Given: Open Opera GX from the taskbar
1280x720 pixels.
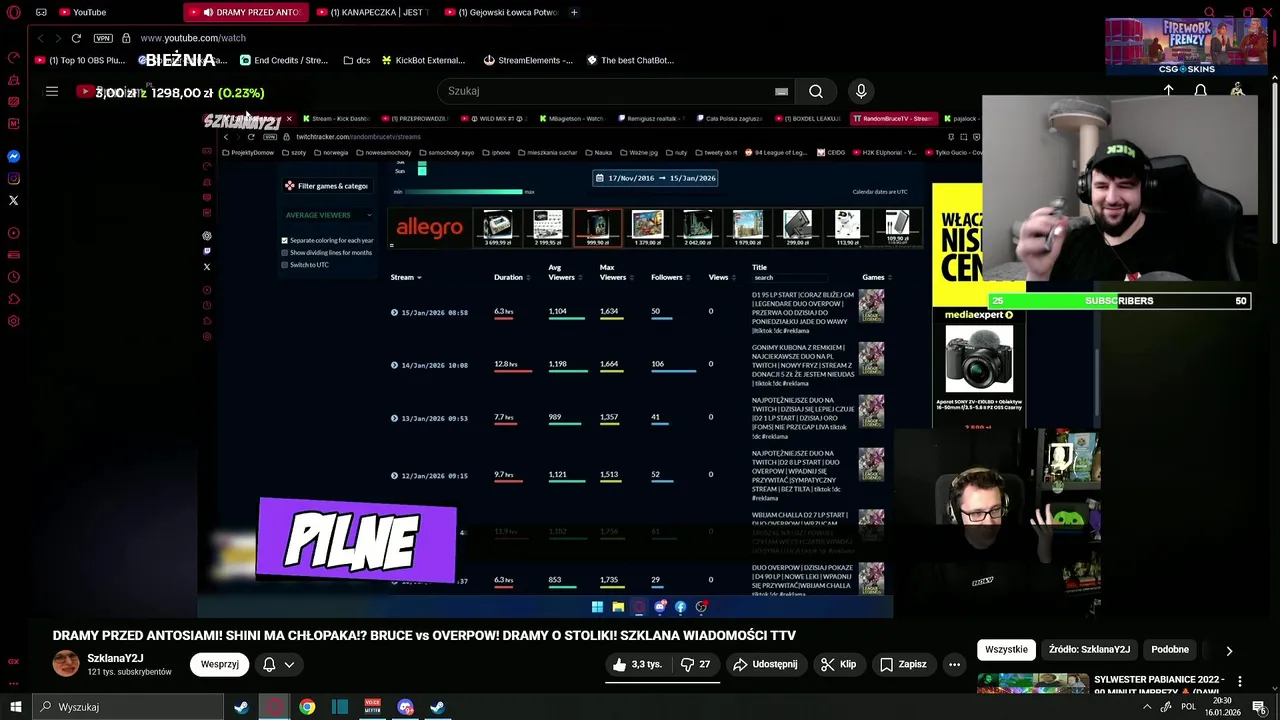Looking at the screenshot, I should [x=274, y=707].
